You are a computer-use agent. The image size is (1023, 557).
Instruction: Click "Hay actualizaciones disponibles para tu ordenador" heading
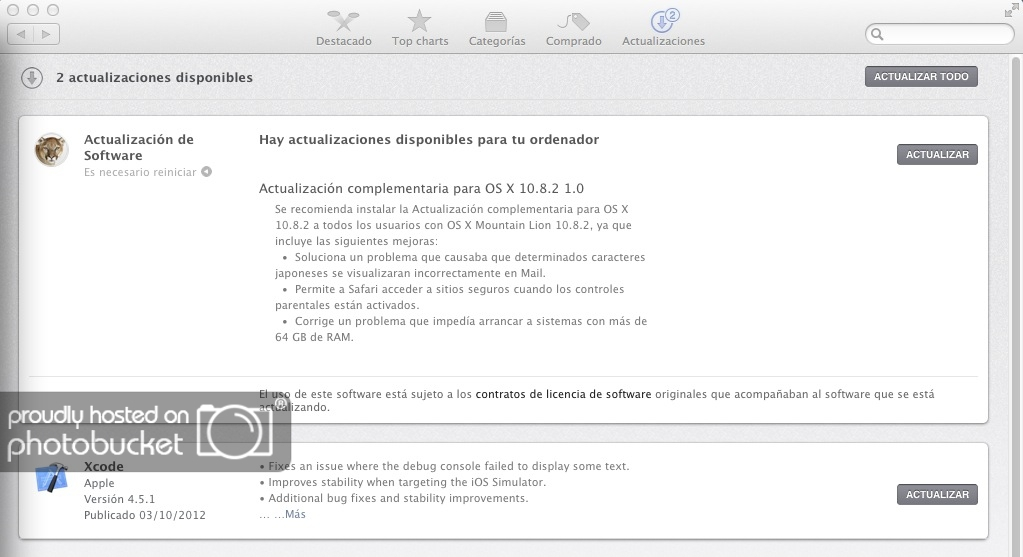[429, 140]
